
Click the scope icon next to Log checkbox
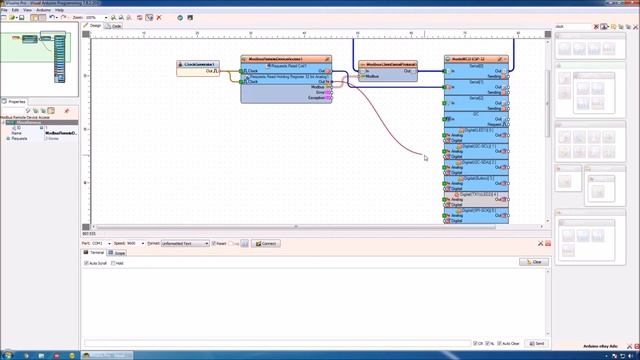click(244, 243)
